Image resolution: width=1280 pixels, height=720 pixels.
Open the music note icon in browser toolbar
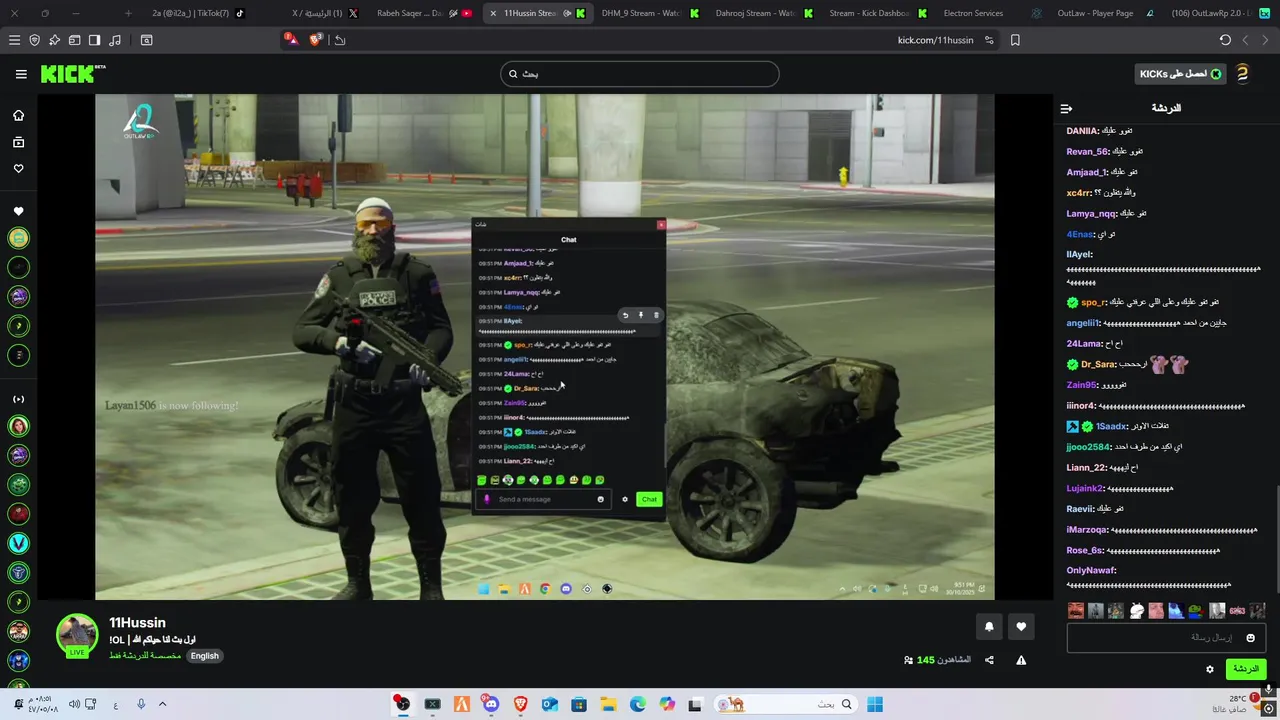[114, 40]
